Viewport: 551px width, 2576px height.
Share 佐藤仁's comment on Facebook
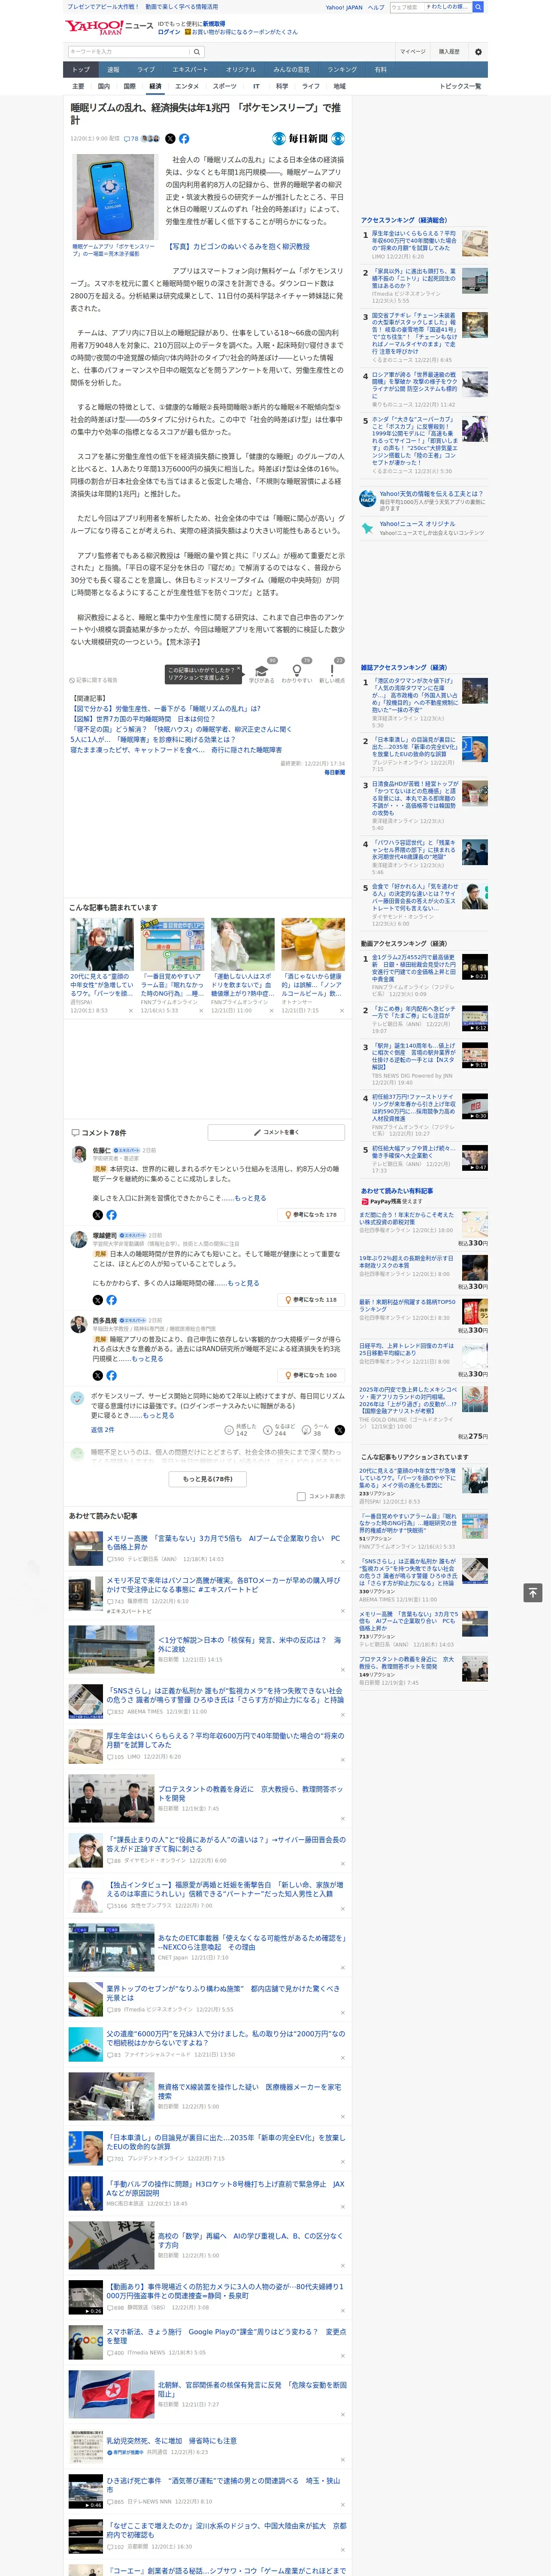[111, 1215]
